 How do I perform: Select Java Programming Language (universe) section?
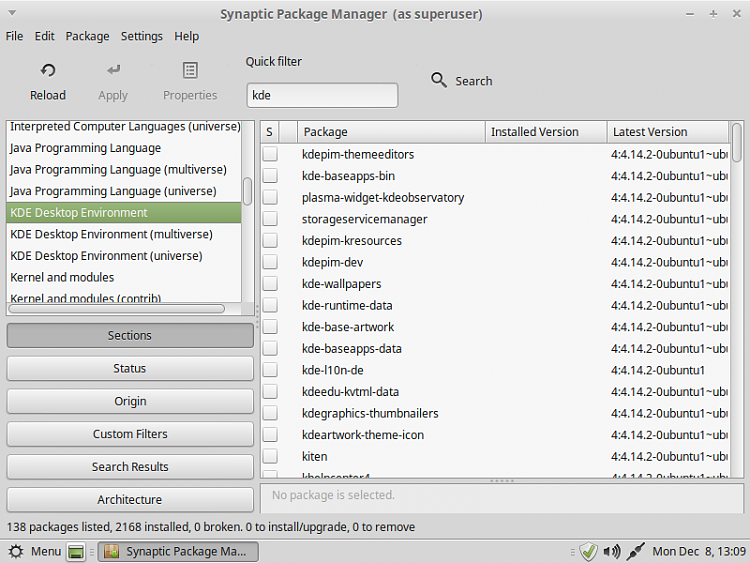point(124,191)
